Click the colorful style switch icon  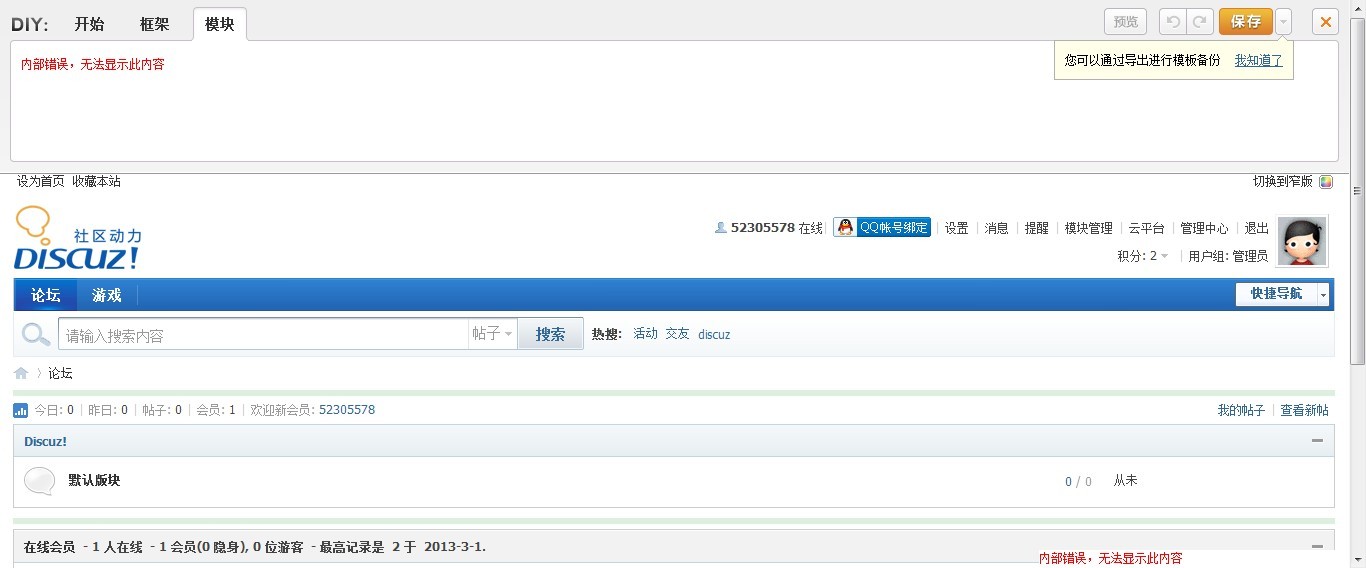[x=1326, y=182]
